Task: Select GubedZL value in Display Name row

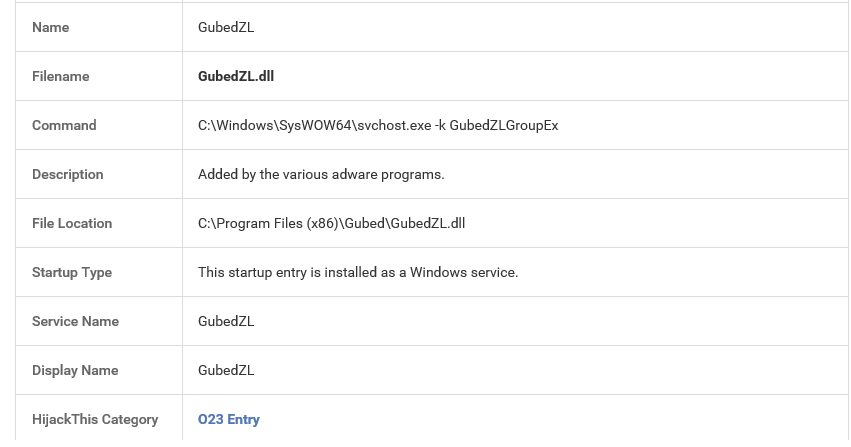Action: (x=226, y=370)
